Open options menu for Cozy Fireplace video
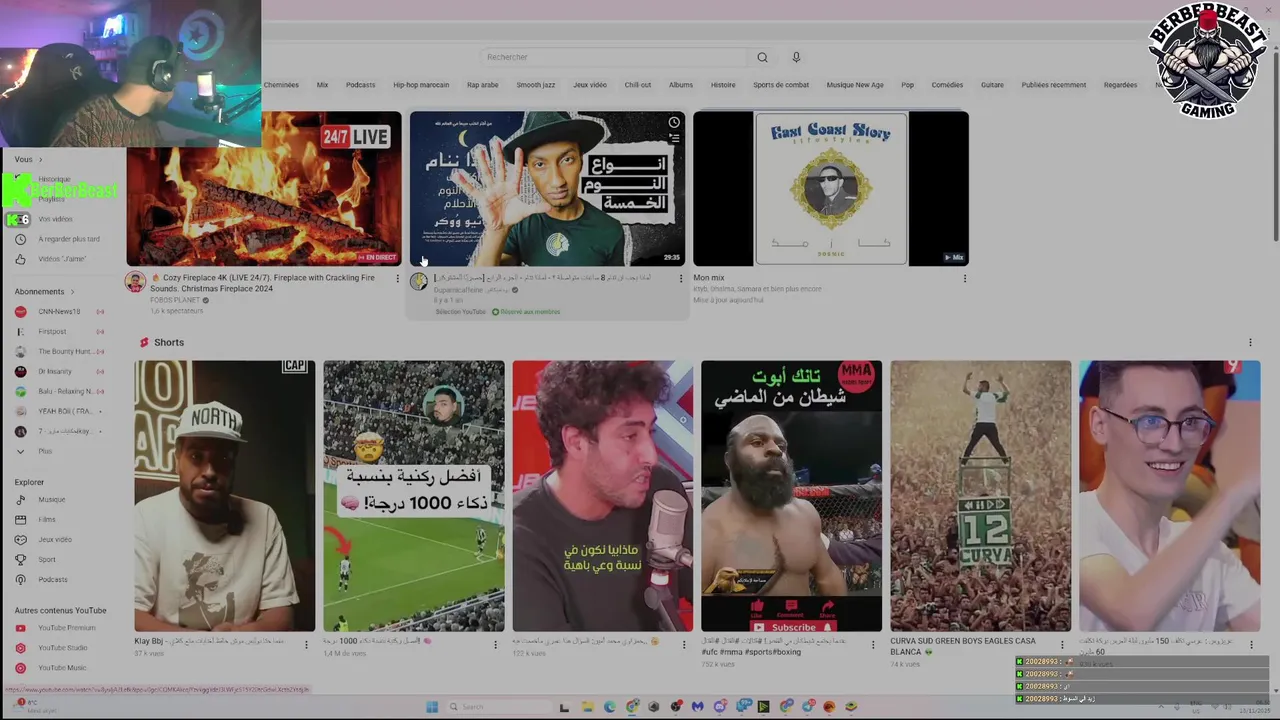The width and height of the screenshot is (1280, 720). [x=397, y=279]
